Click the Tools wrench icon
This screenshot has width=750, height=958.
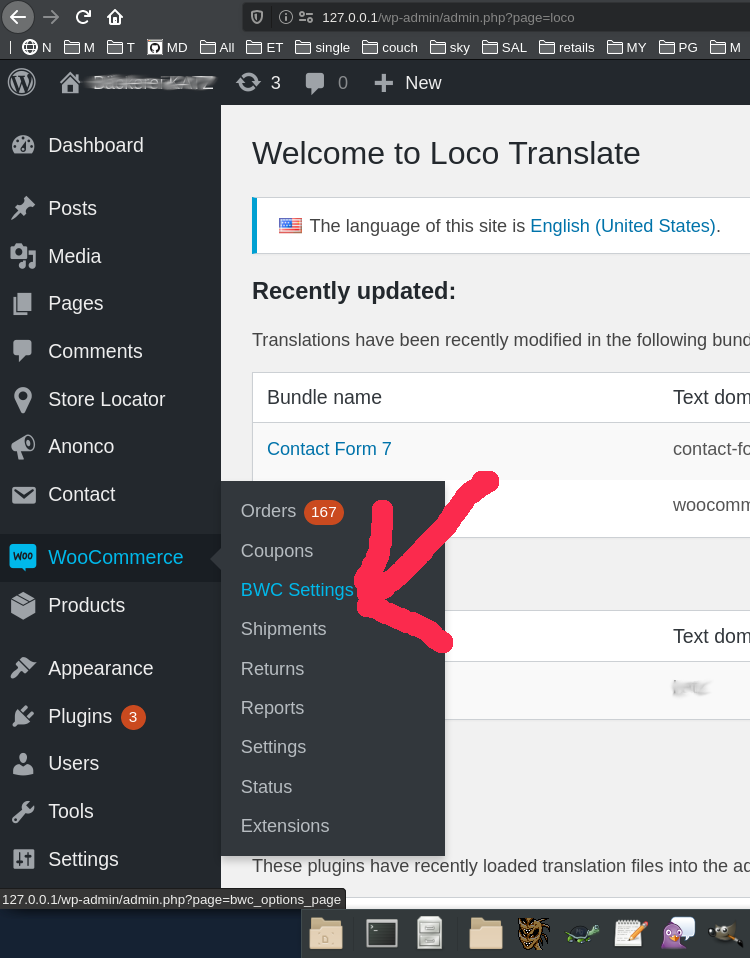(23, 811)
